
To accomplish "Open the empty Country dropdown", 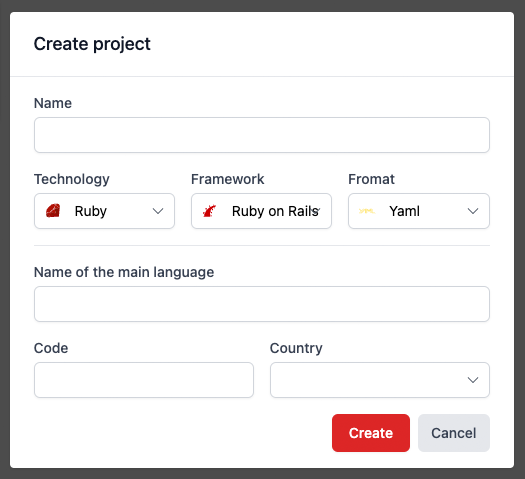I will tap(380, 380).
